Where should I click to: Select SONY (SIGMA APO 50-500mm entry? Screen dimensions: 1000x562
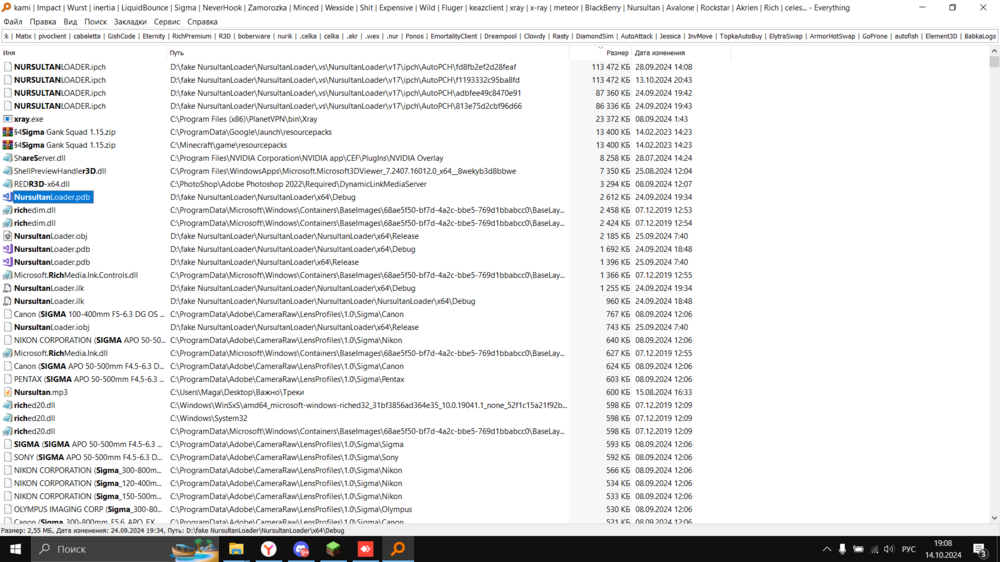pyautogui.click(x=88, y=457)
